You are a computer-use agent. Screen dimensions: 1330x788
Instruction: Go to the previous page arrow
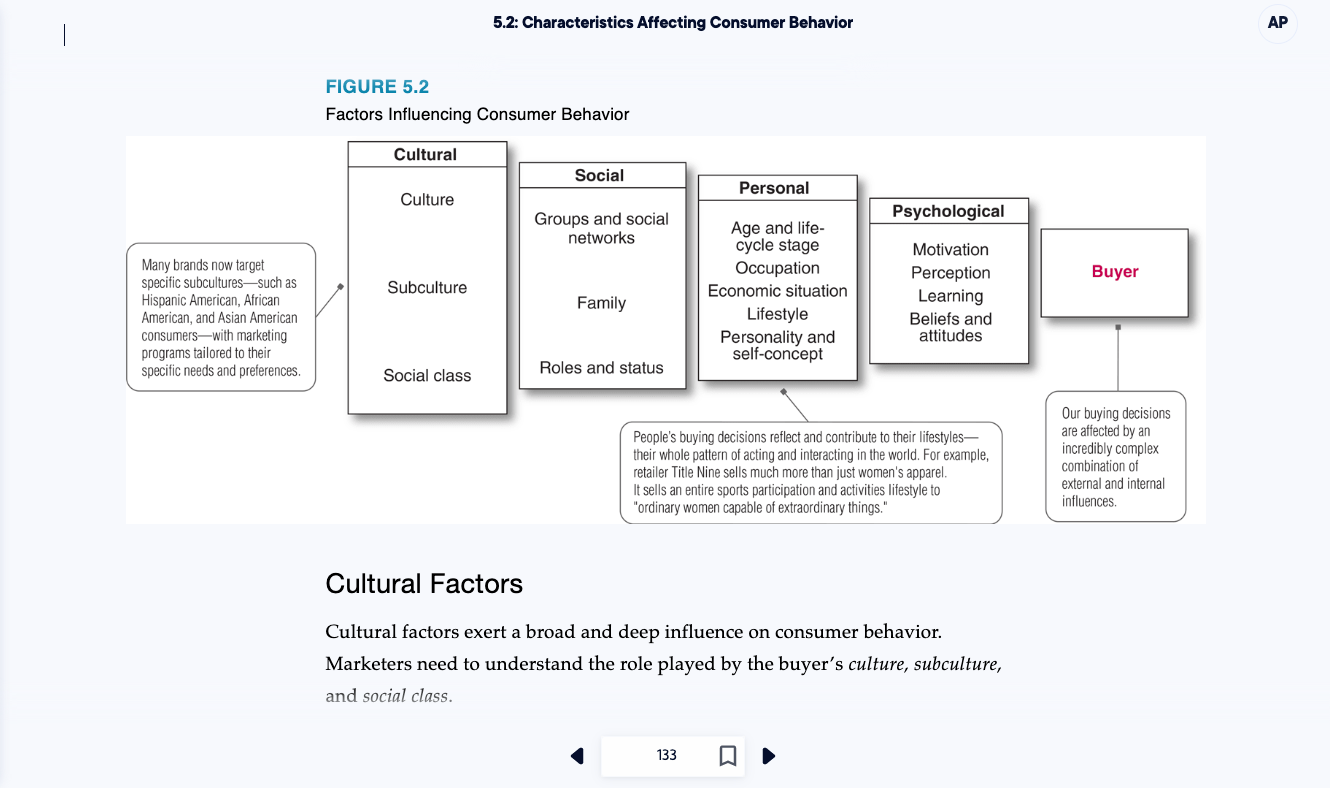click(x=577, y=755)
